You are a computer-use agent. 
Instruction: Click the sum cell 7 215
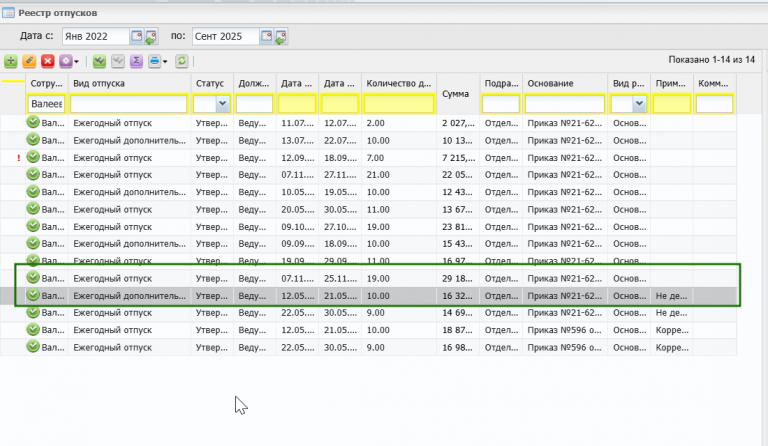[458, 158]
